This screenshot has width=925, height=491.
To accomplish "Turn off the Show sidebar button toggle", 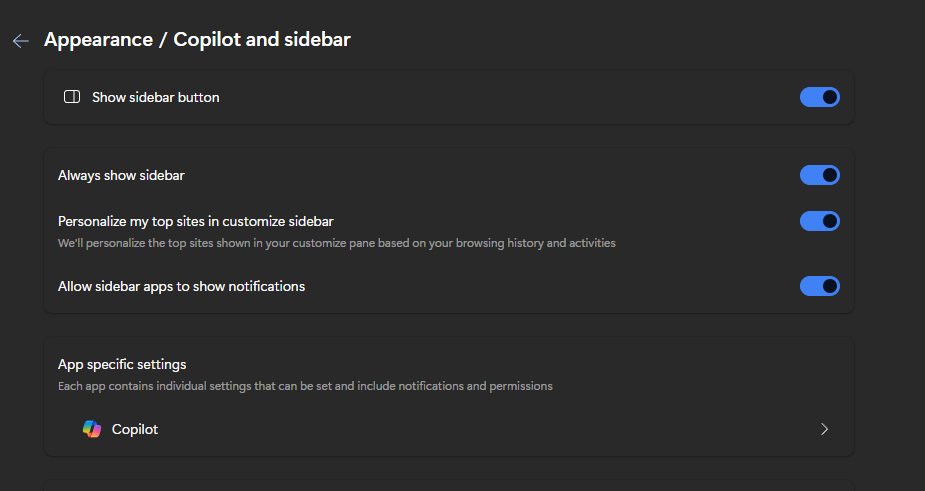I will [819, 97].
